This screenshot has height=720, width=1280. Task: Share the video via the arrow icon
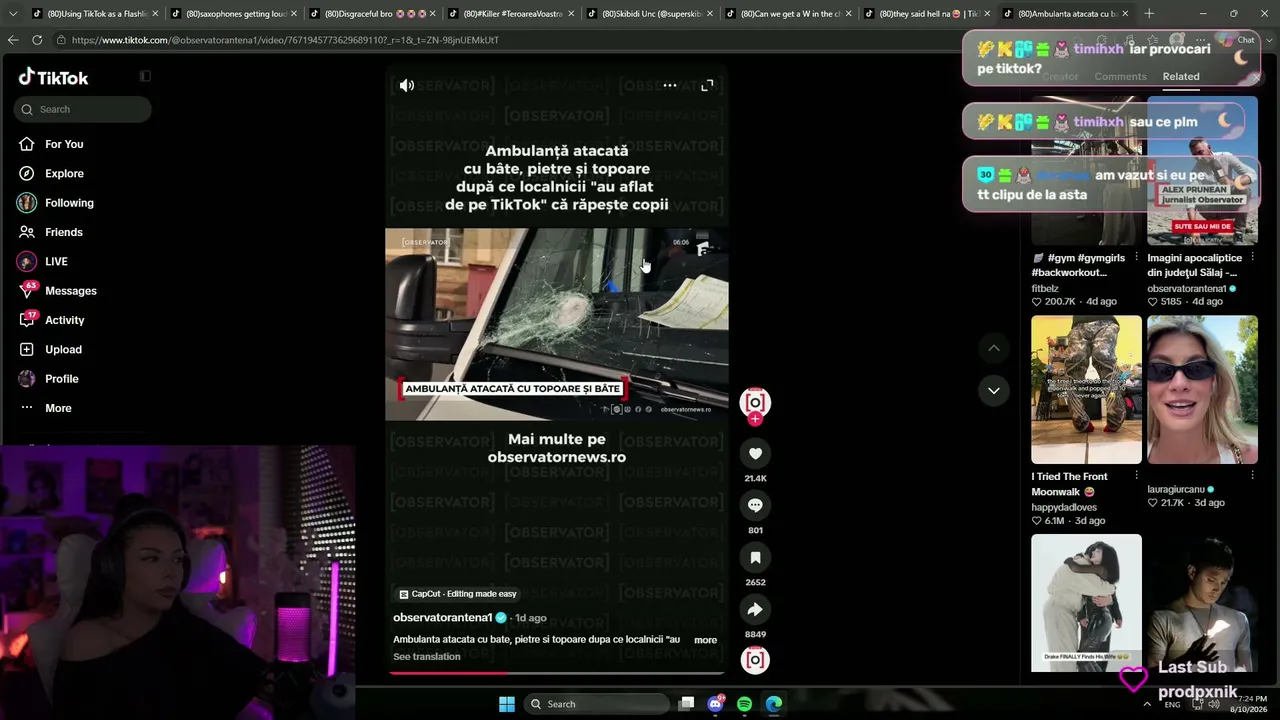coord(755,609)
